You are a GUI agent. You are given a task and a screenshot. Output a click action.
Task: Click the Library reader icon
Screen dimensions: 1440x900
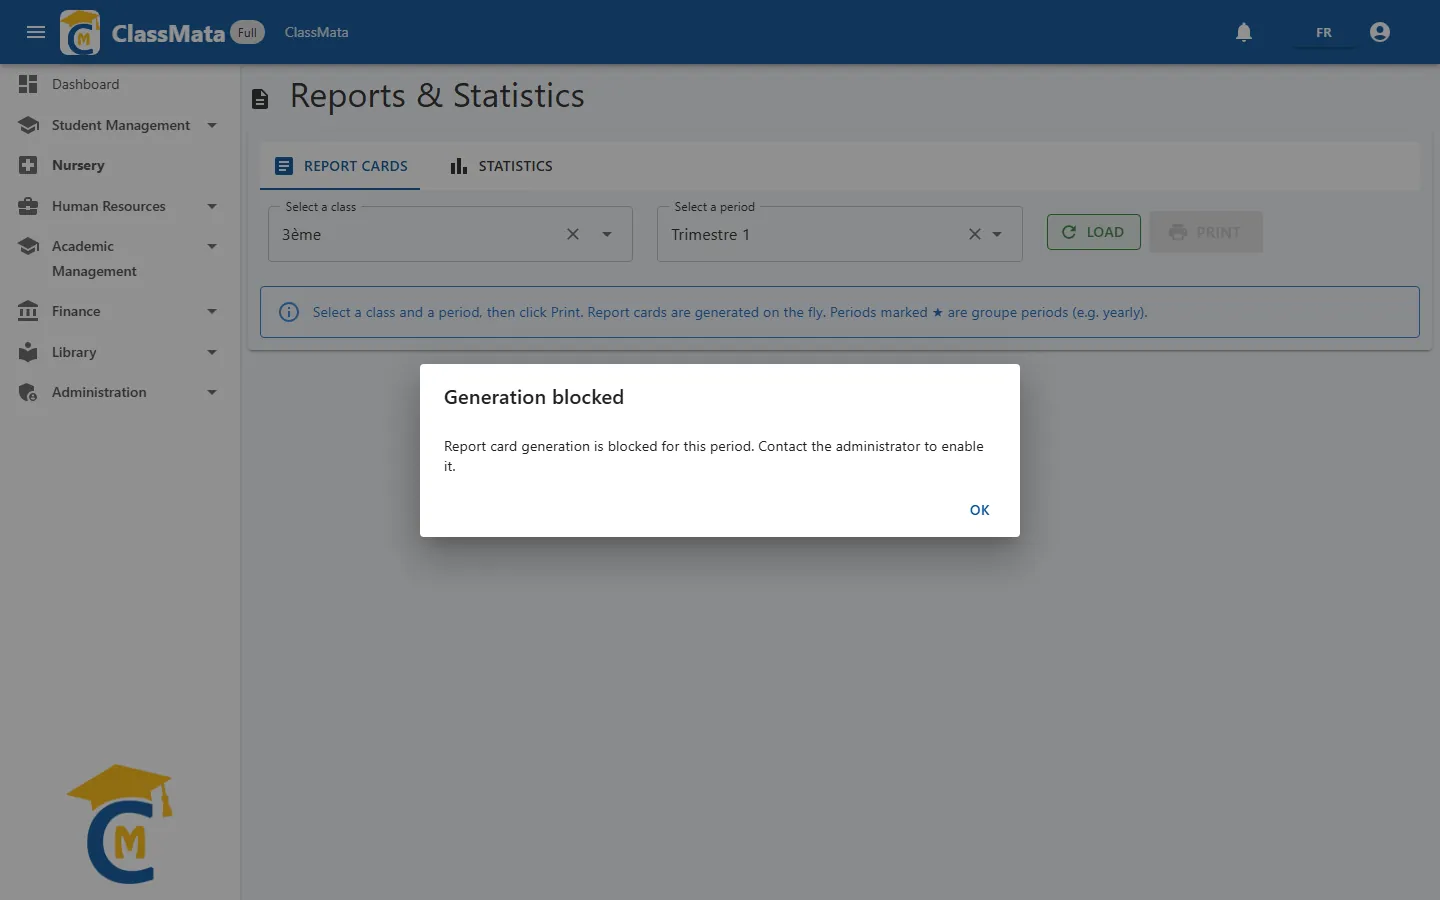28,352
